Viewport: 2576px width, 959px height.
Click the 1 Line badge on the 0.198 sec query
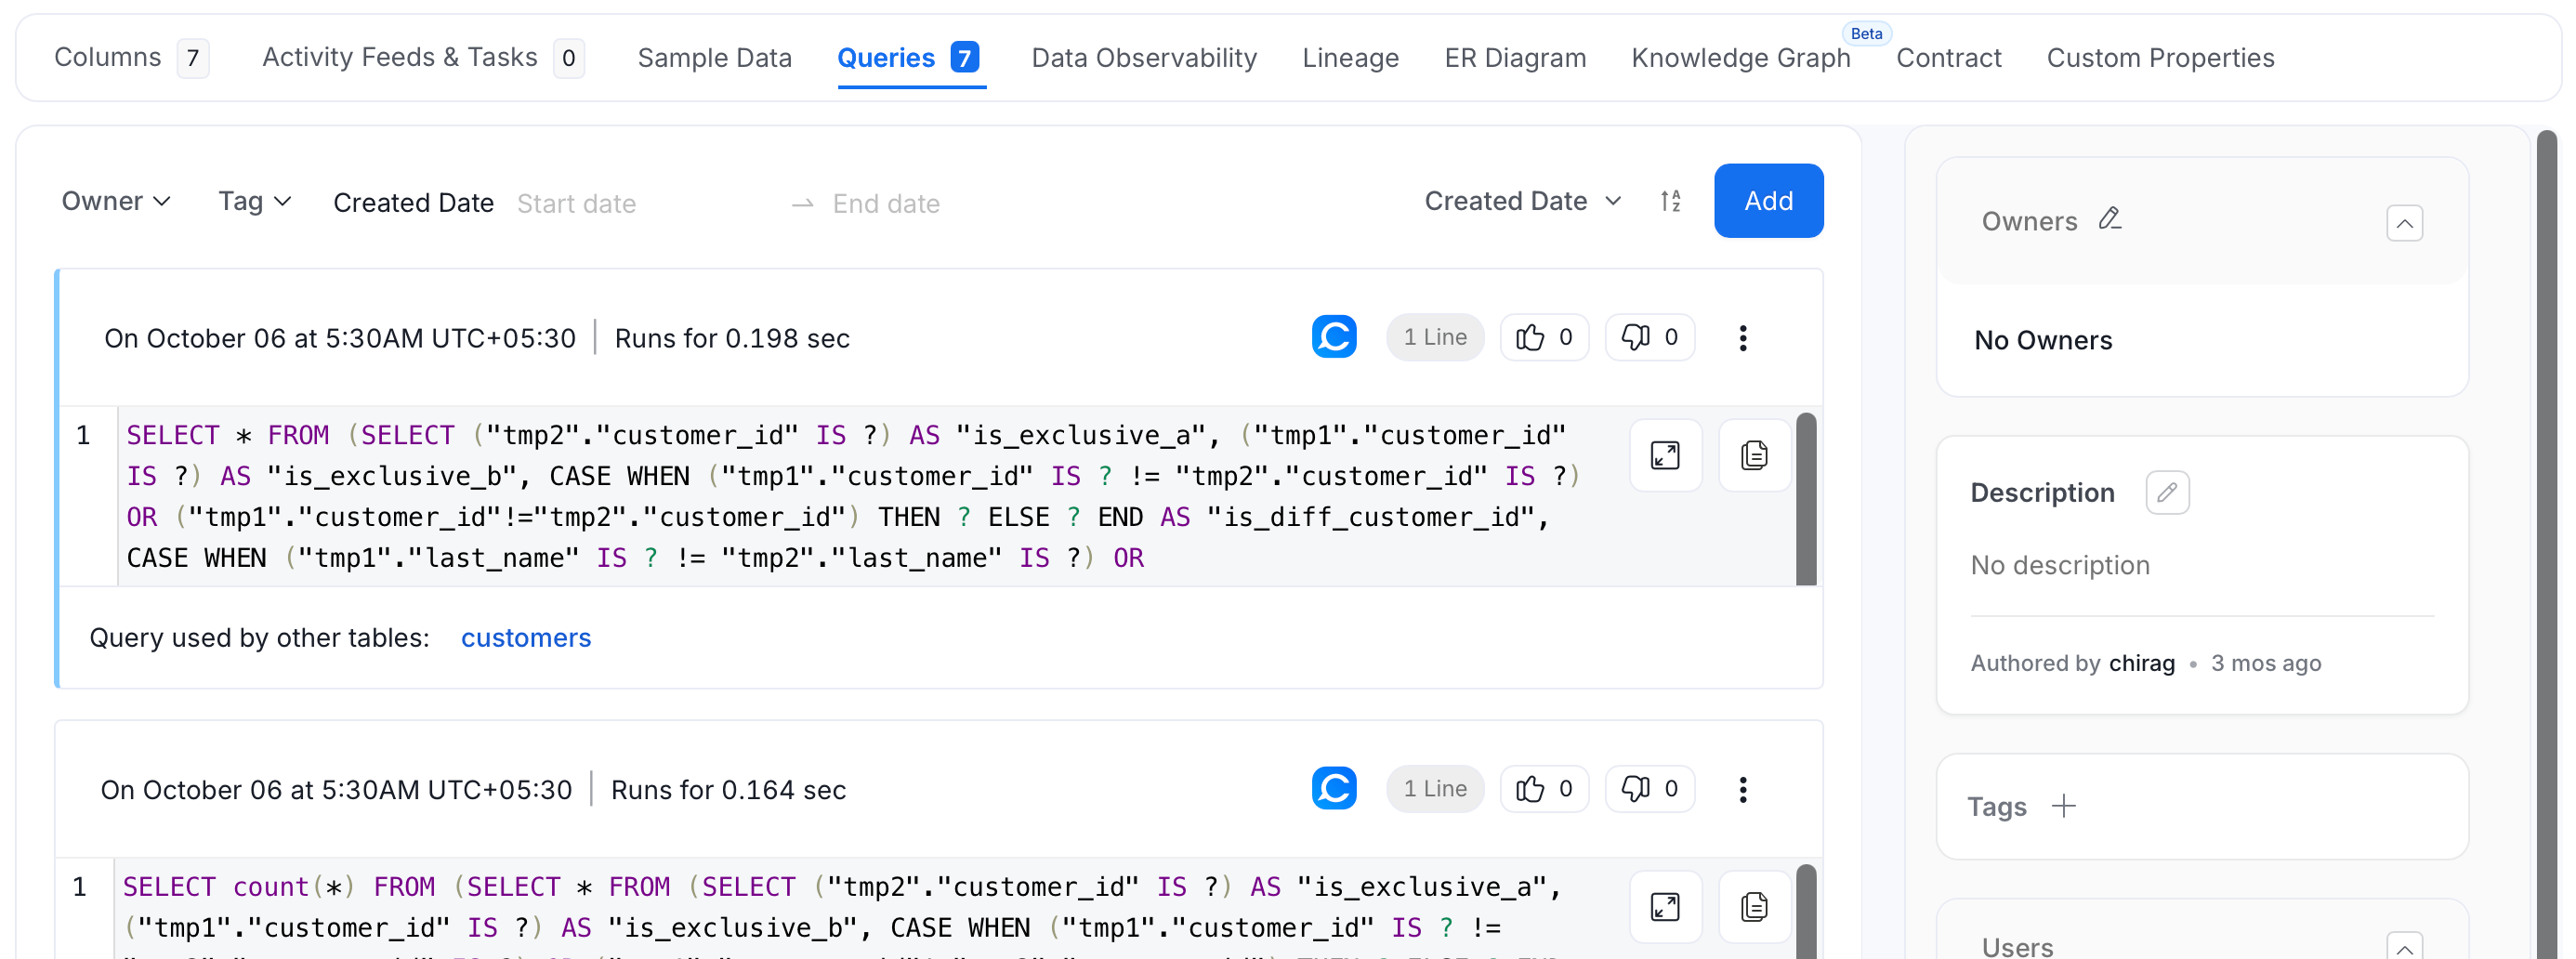click(1434, 337)
